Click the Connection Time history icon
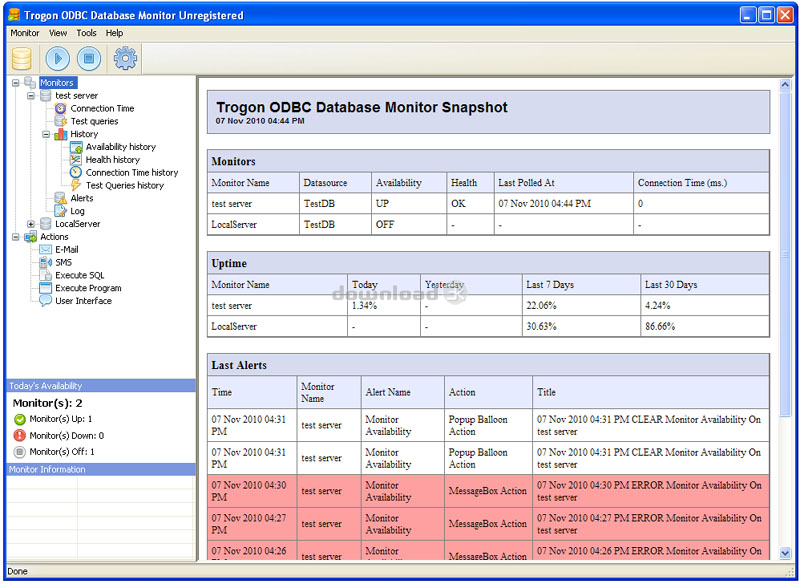The image size is (800, 584). coord(76,172)
